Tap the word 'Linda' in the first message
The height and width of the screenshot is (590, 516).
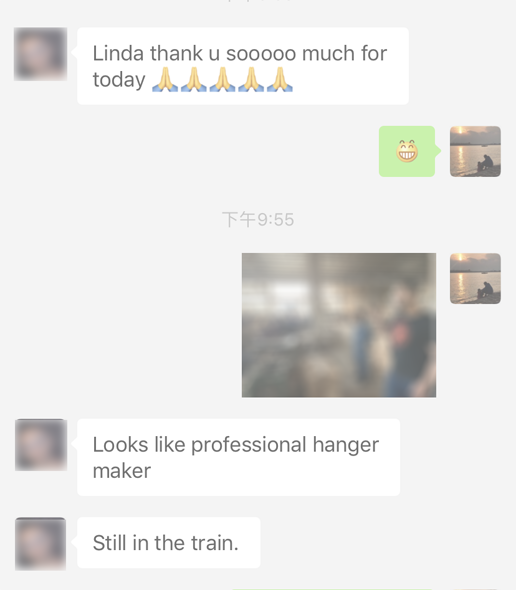point(118,53)
